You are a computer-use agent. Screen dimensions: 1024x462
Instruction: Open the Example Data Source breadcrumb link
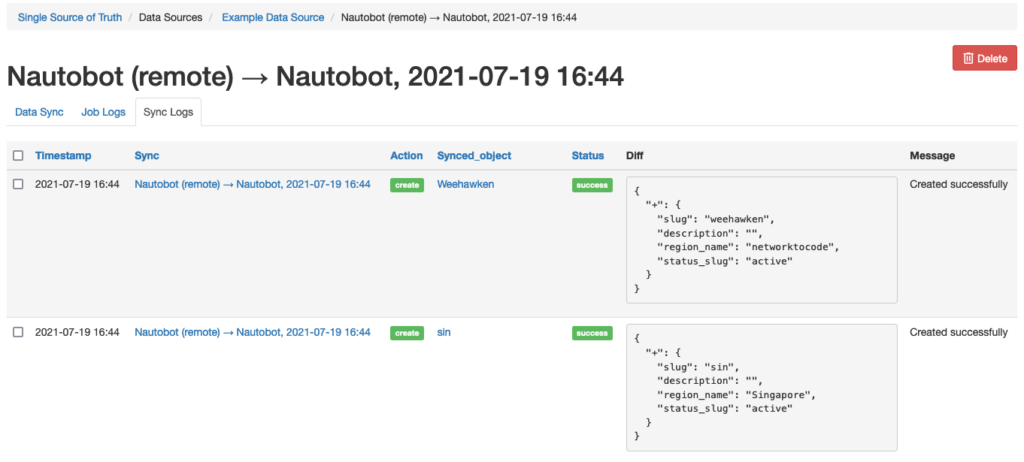click(273, 18)
